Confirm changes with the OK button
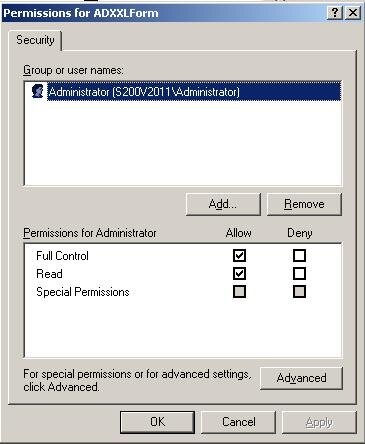The height and width of the screenshot is (444, 365). [157, 422]
